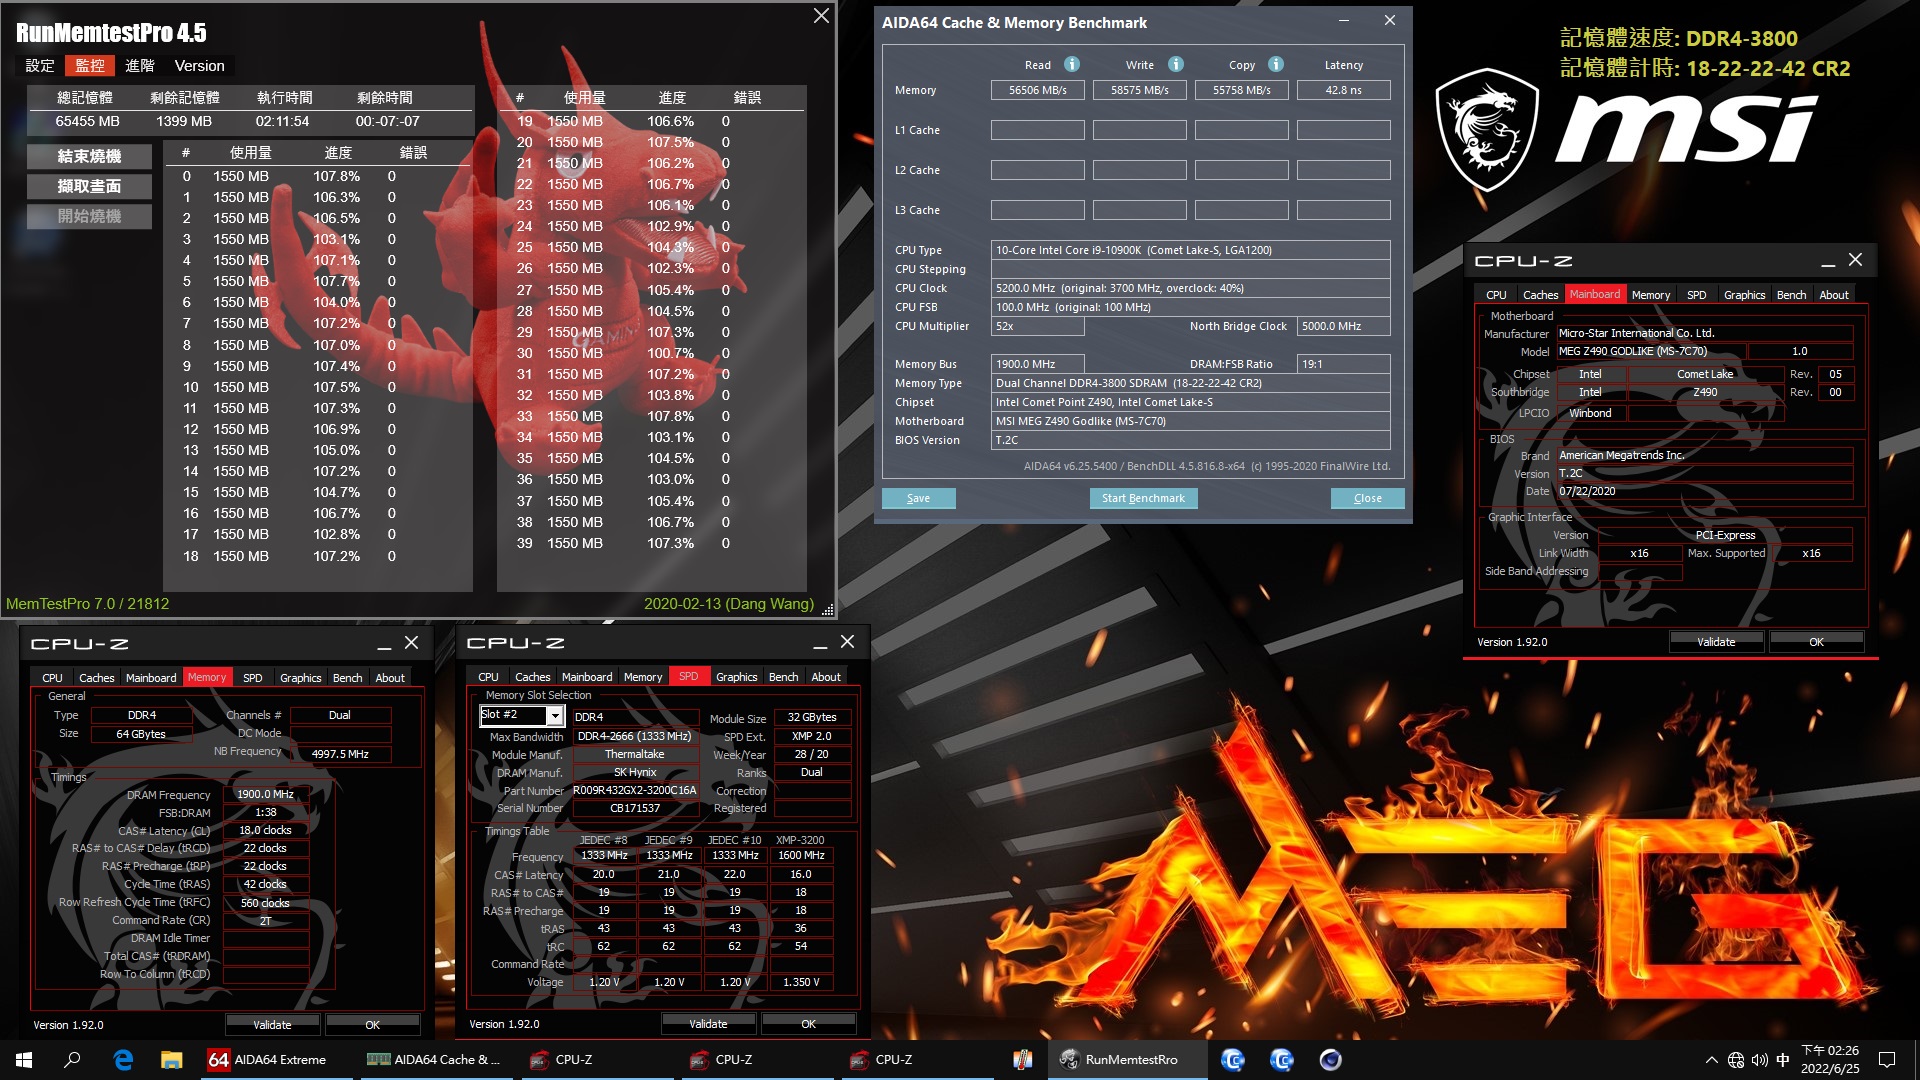
Task: Switch to the 進階 tab in RunMemtestPro
Action: point(140,66)
